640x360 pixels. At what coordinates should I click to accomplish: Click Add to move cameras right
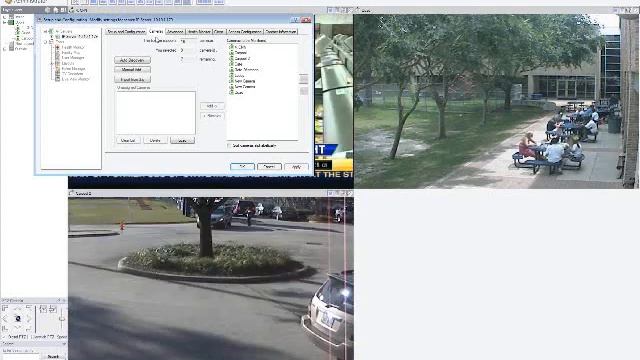pos(212,106)
